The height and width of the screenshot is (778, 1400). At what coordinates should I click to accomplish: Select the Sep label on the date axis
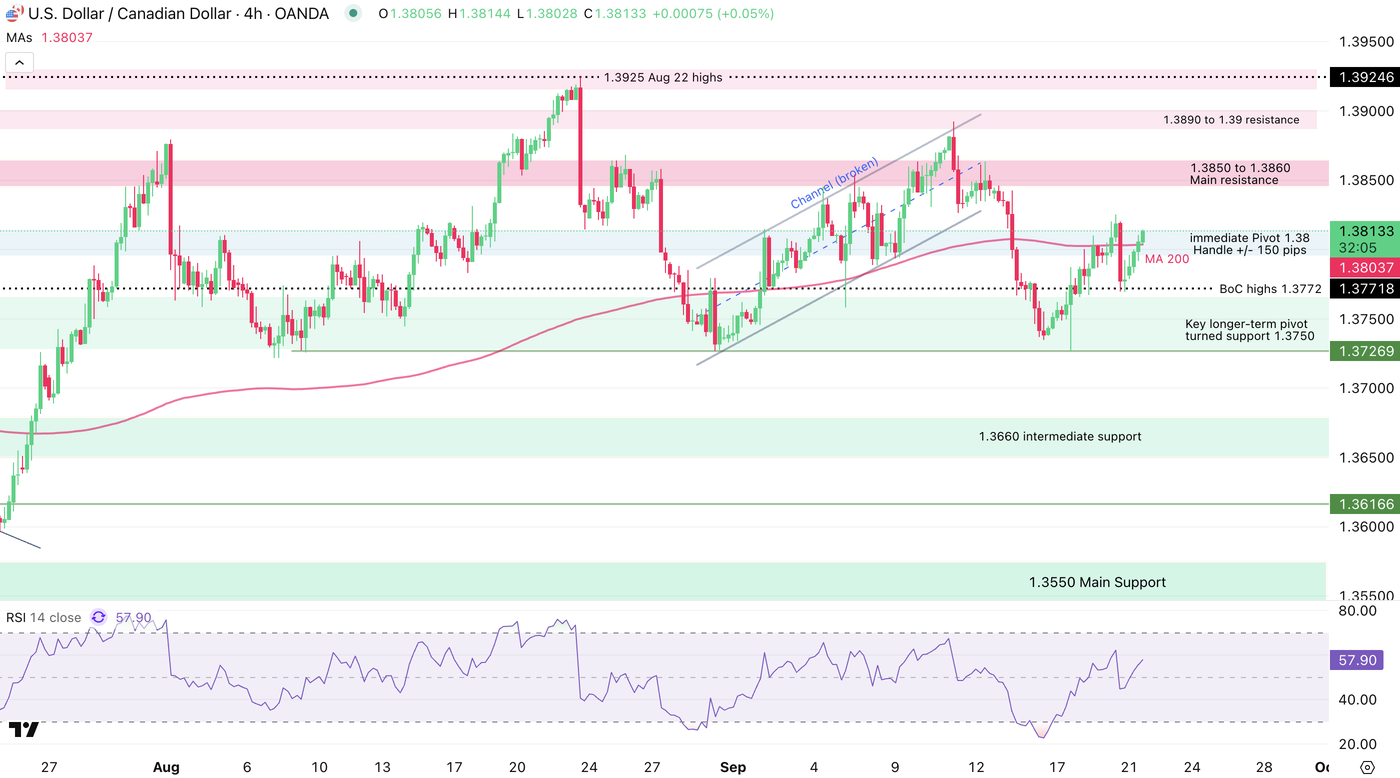(733, 767)
